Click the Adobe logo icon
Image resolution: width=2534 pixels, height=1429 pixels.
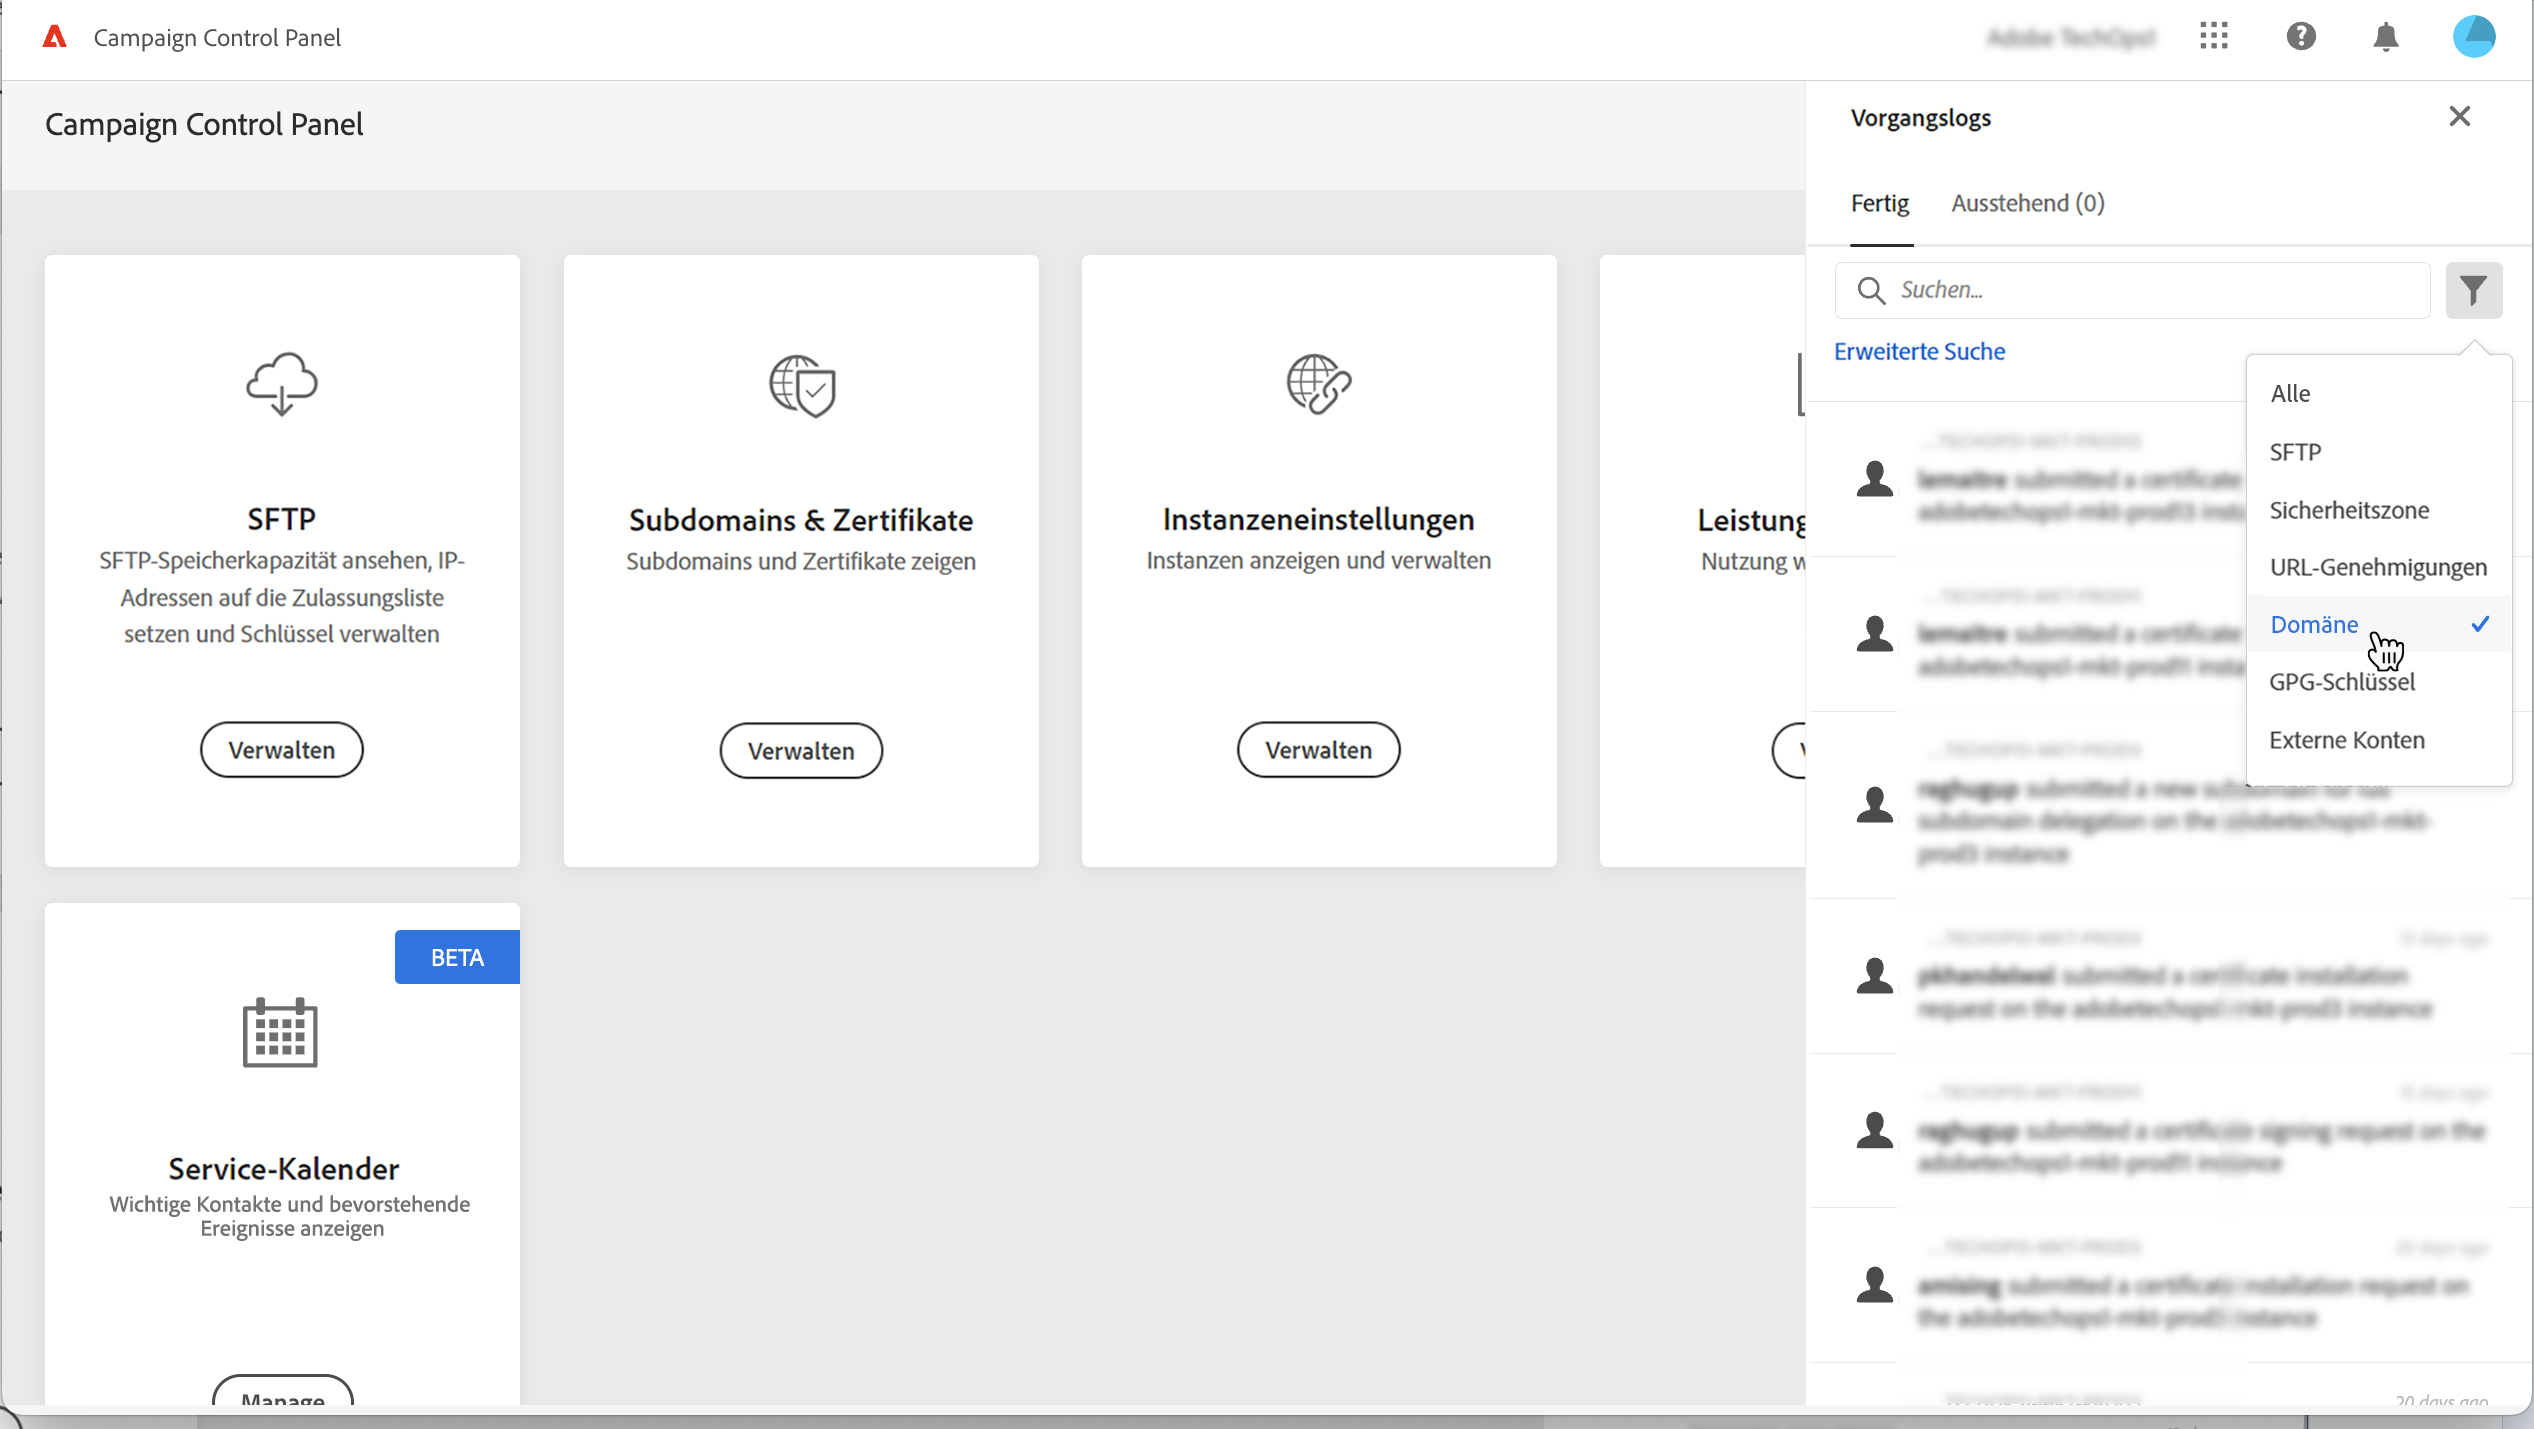coord(55,37)
